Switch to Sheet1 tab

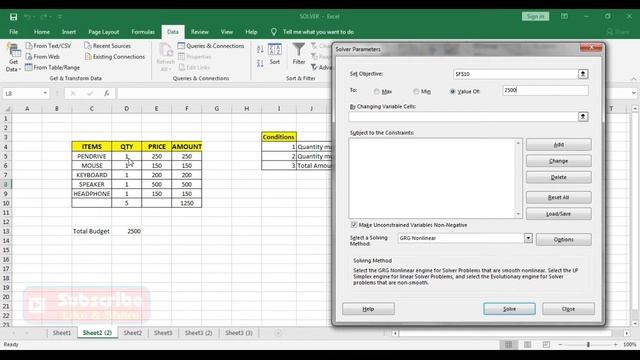click(62, 333)
